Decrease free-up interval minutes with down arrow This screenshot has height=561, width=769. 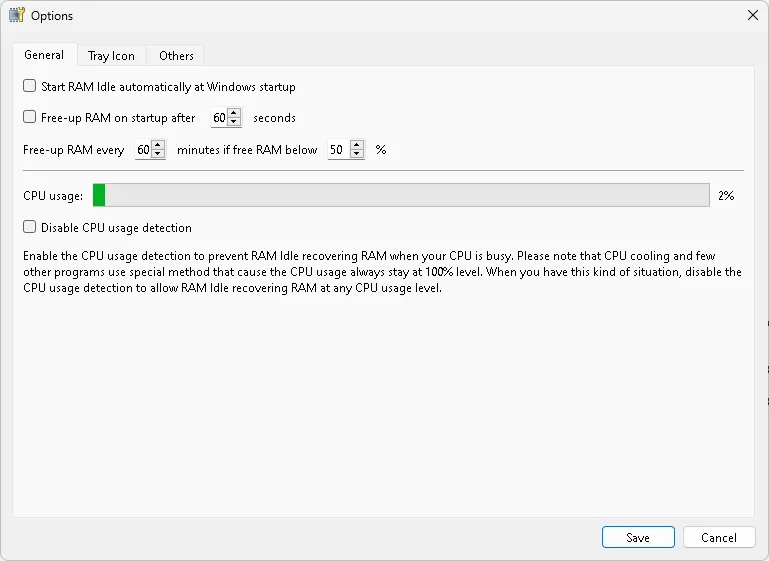(x=157, y=155)
